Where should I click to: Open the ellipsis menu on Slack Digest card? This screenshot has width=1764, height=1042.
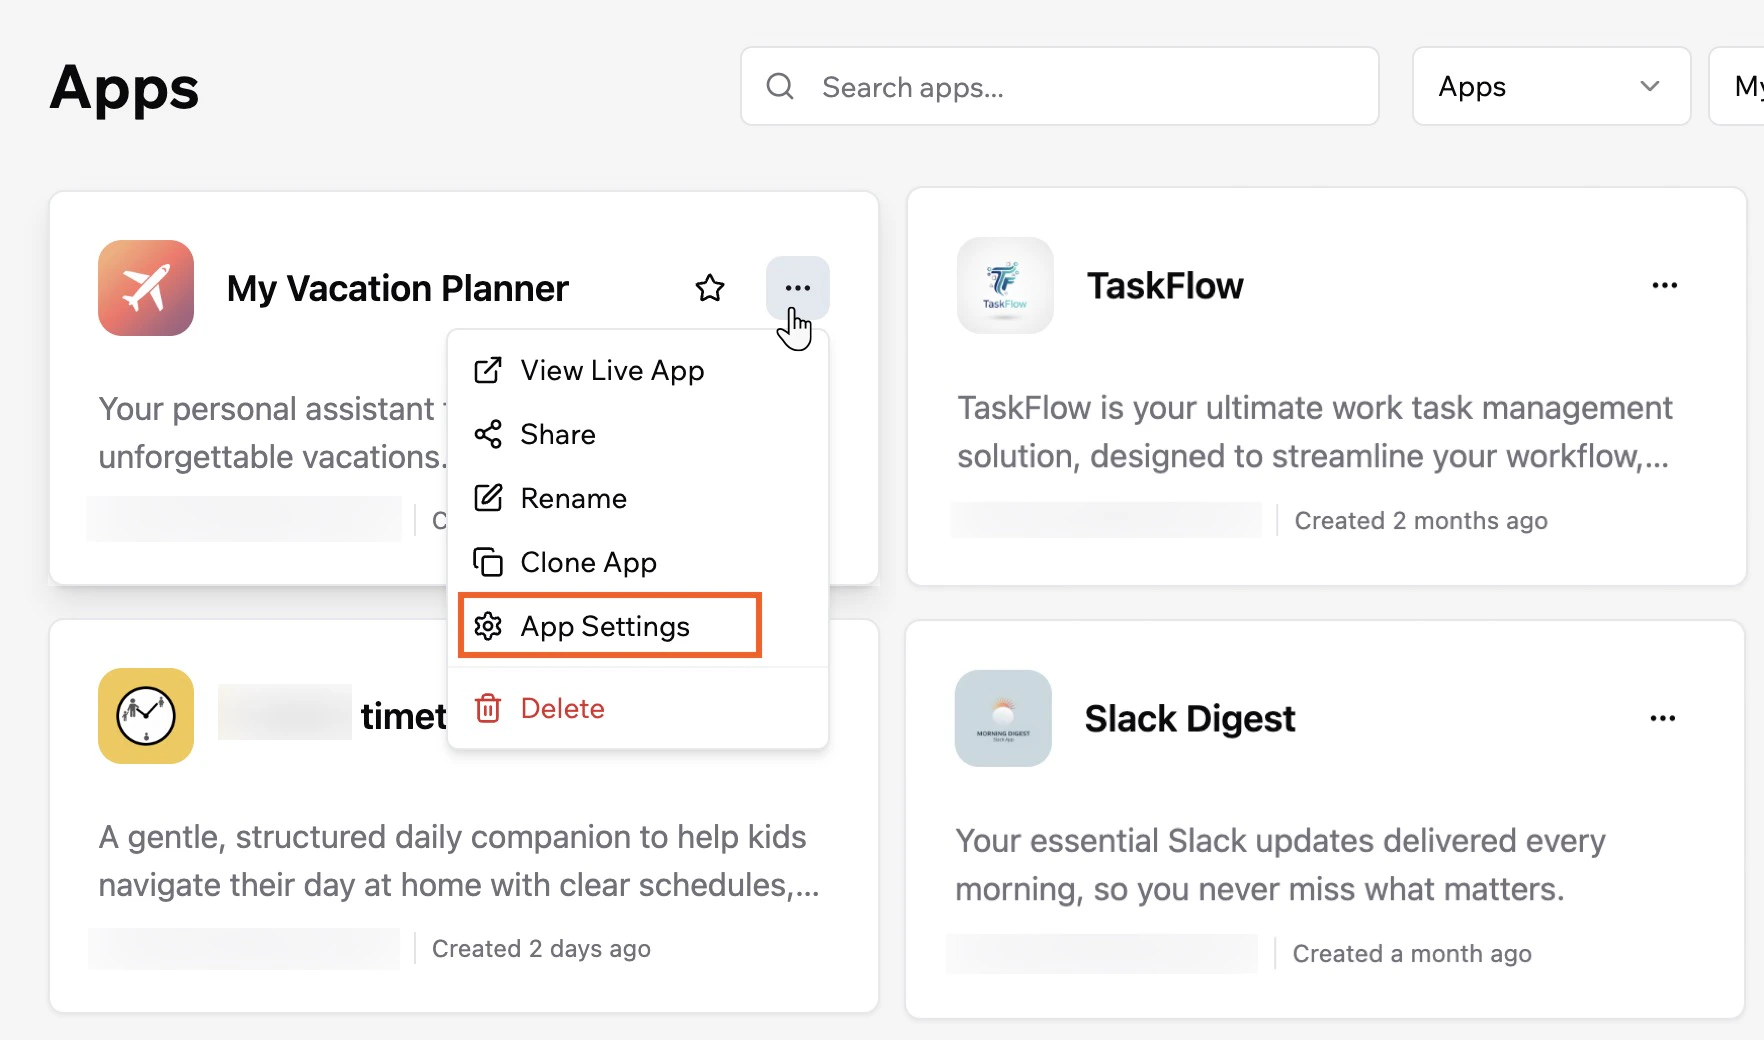coord(1661,717)
